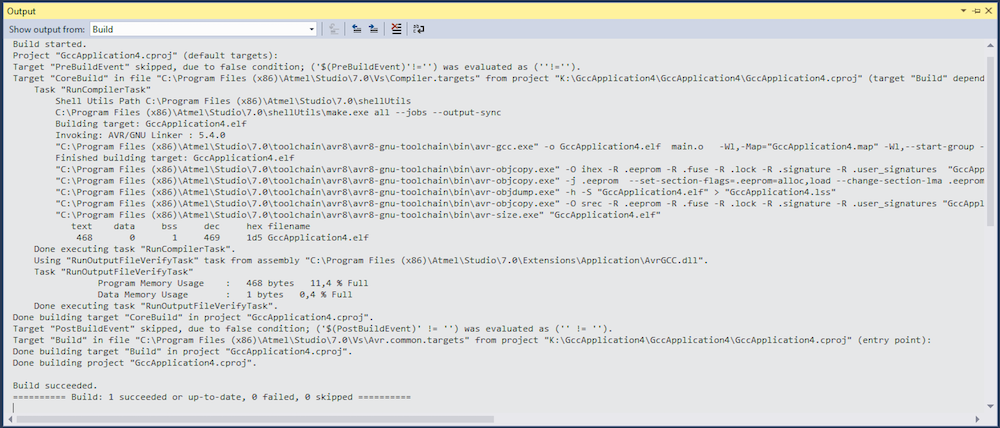The image size is (1000, 428).
Task: Click the vertical scrollbar up arrow
Action: point(990,44)
